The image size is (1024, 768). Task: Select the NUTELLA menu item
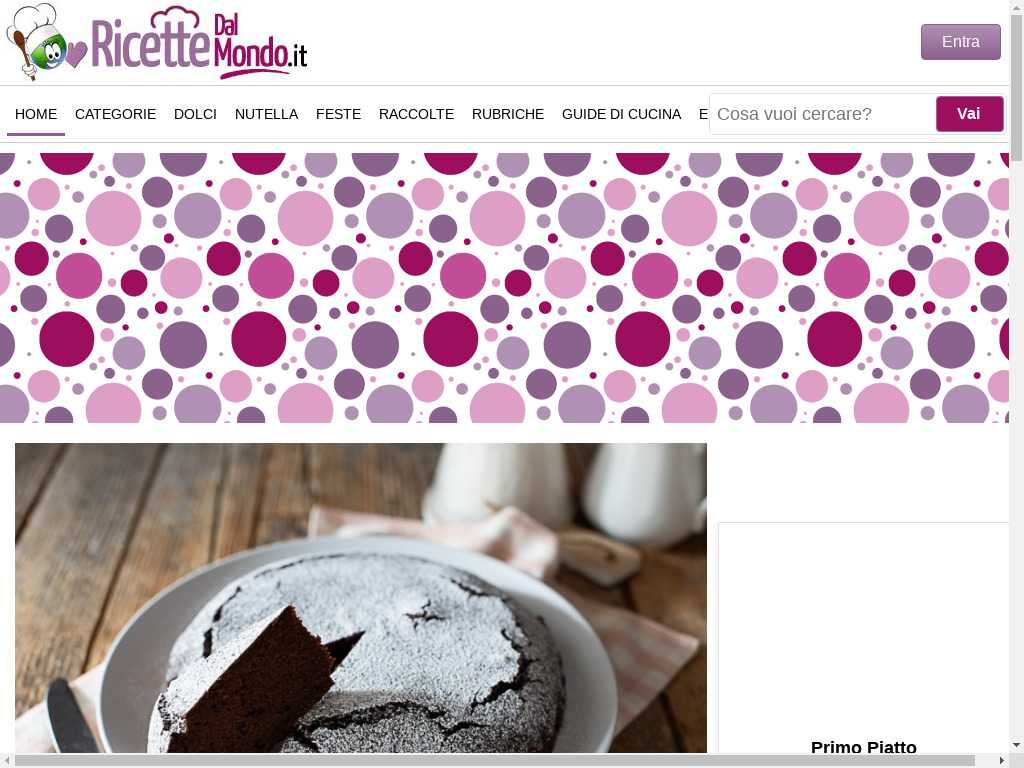tap(266, 114)
